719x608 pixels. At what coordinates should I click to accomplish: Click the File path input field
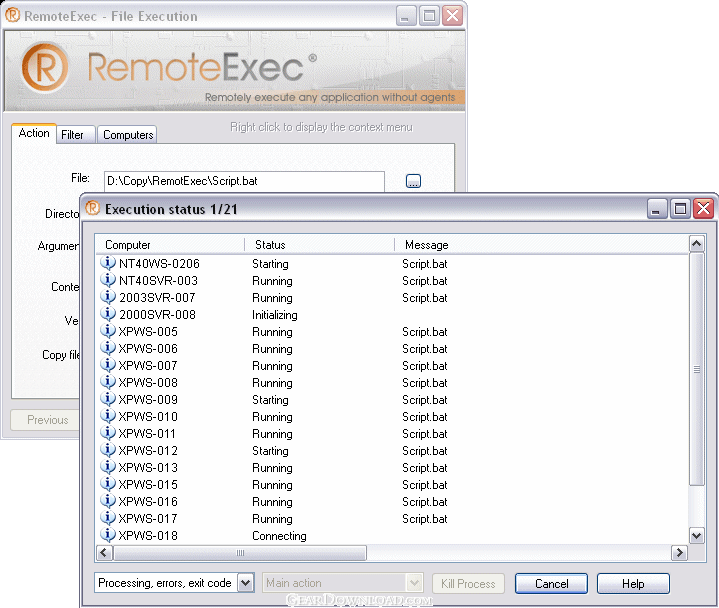[x=243, y=181]
